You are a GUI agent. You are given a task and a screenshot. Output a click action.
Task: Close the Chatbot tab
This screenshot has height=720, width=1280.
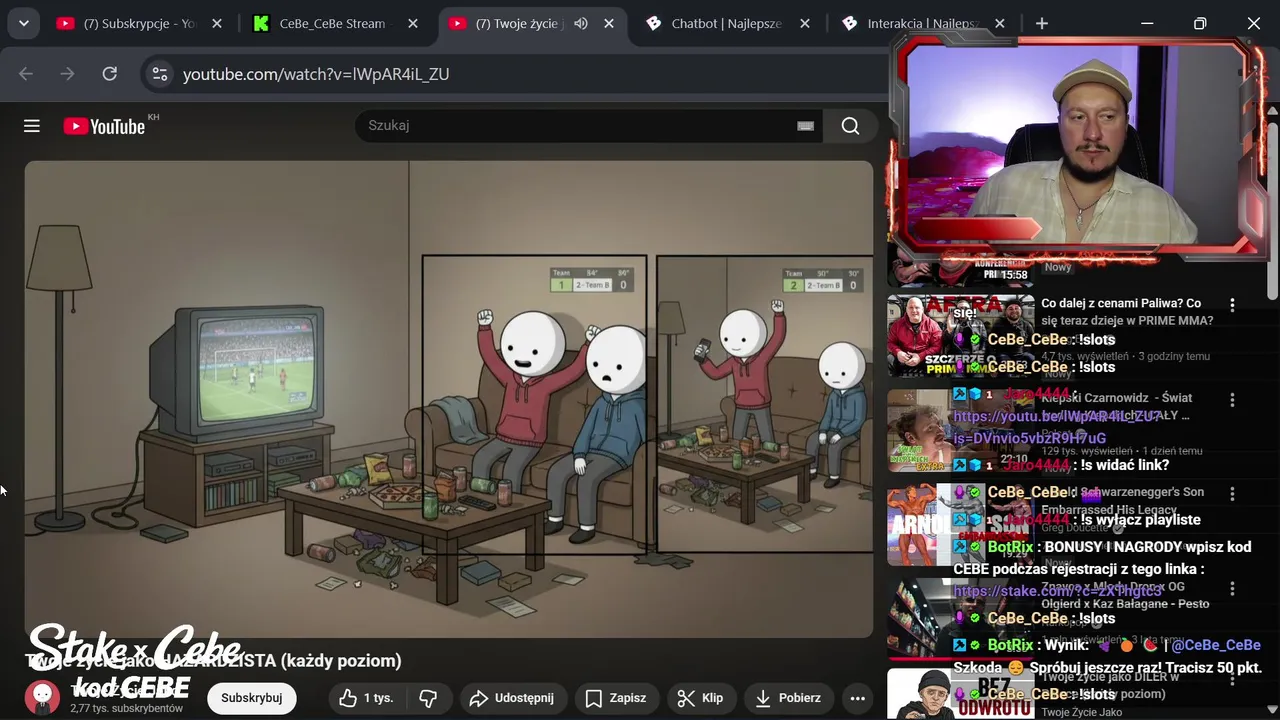[805, 23]
